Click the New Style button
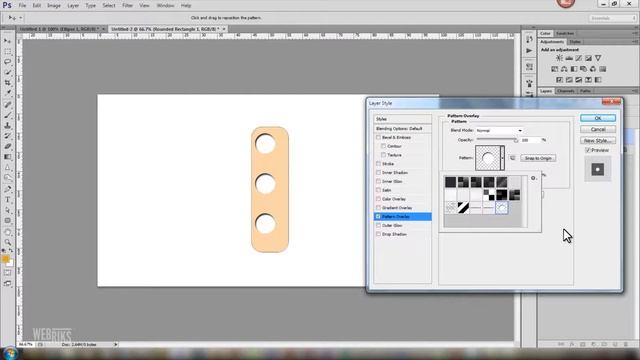The width and height of the screenshot is (640, 360). click(x=598, y=140)
